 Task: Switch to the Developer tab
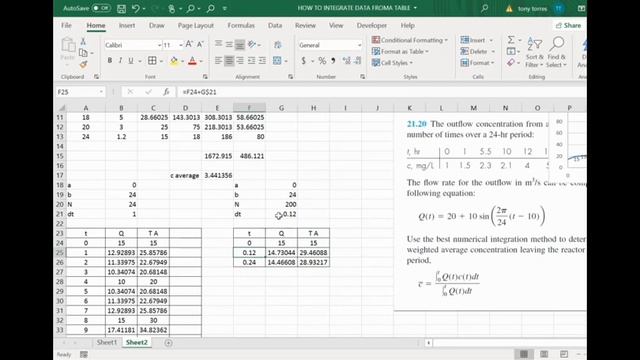[371, 25]
